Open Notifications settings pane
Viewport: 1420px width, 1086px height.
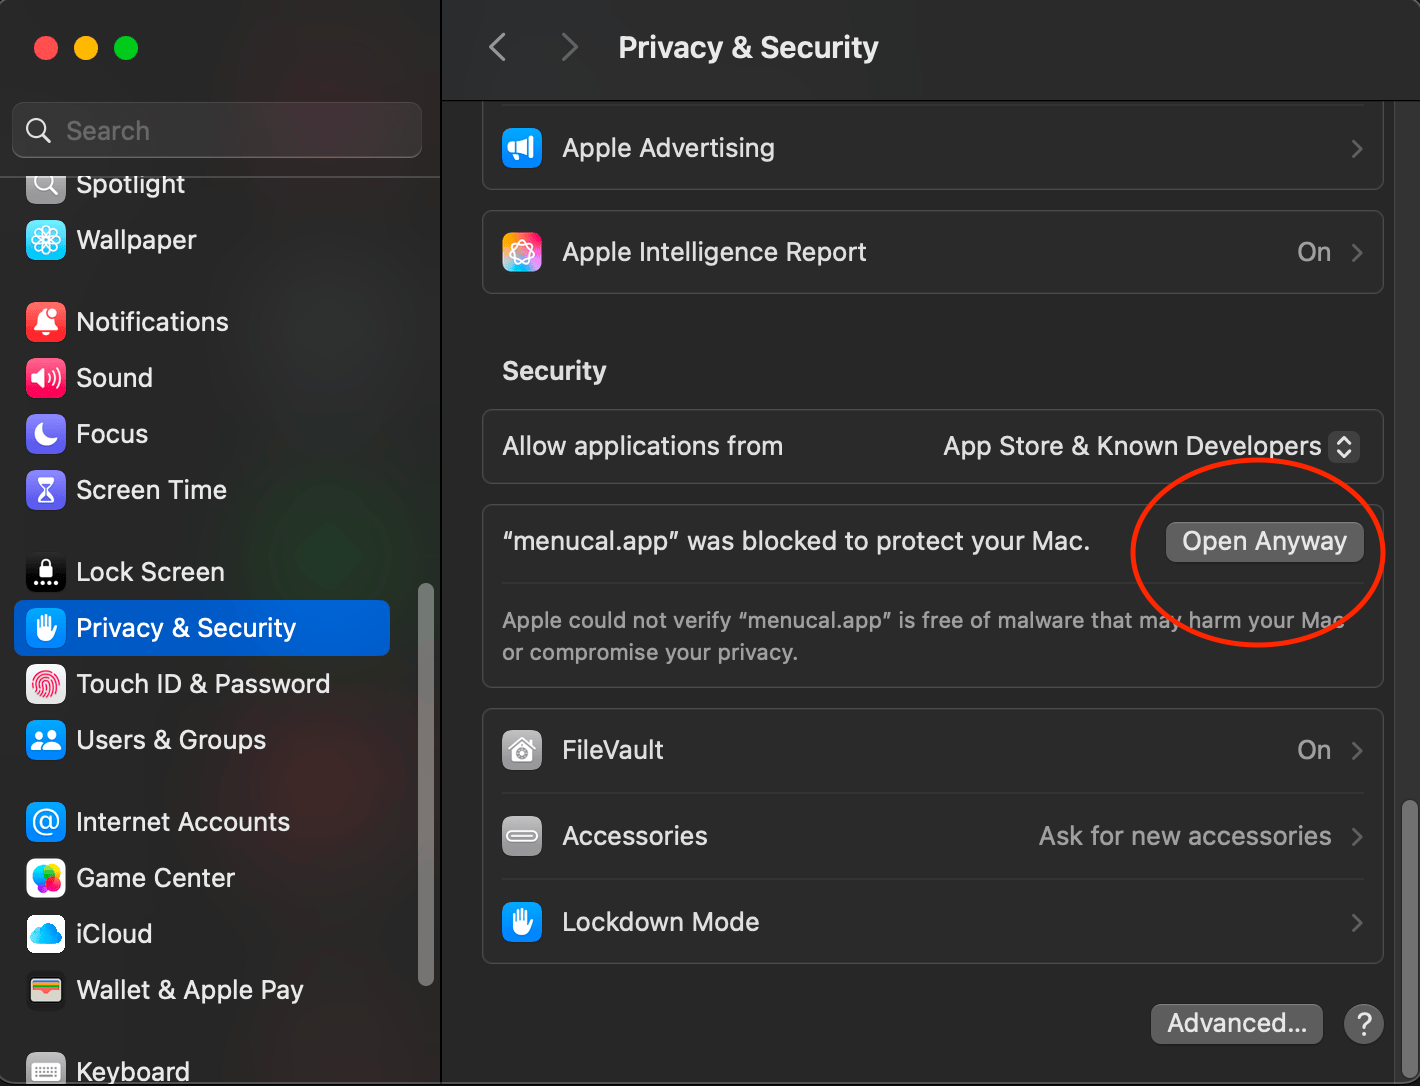click(202, 322)
